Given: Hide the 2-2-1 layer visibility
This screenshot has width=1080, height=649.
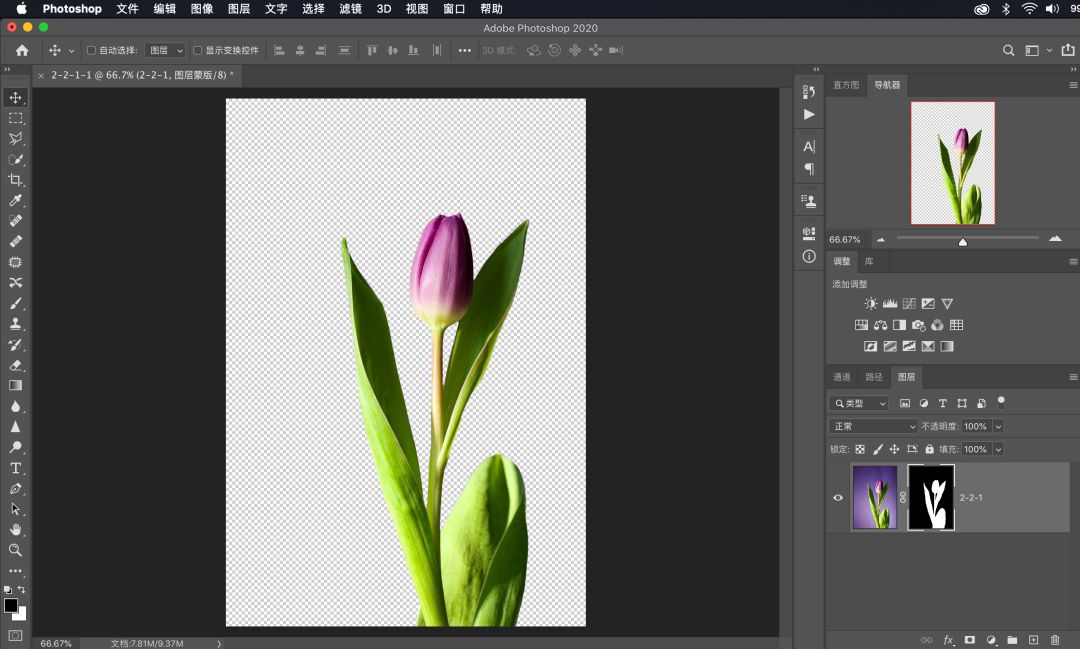Looking at the screenshot, I should 838,497.
